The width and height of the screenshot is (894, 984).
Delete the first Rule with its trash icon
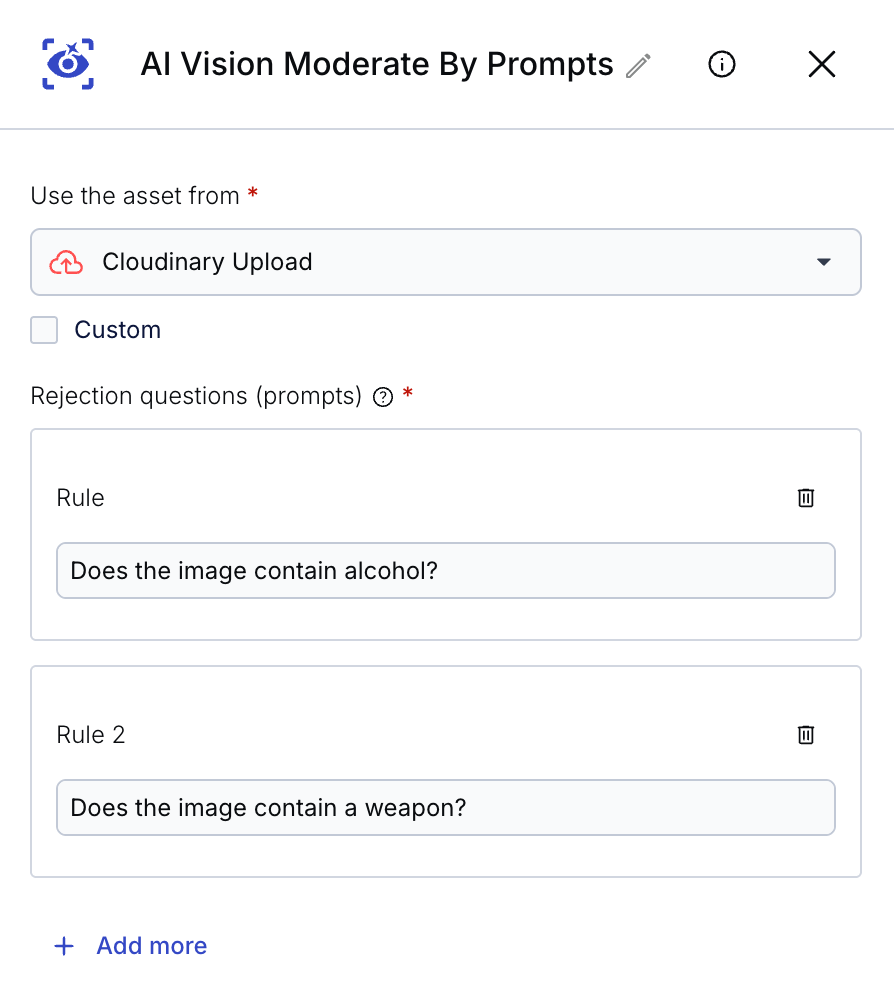pyautogui.click(x=806, y=498)
